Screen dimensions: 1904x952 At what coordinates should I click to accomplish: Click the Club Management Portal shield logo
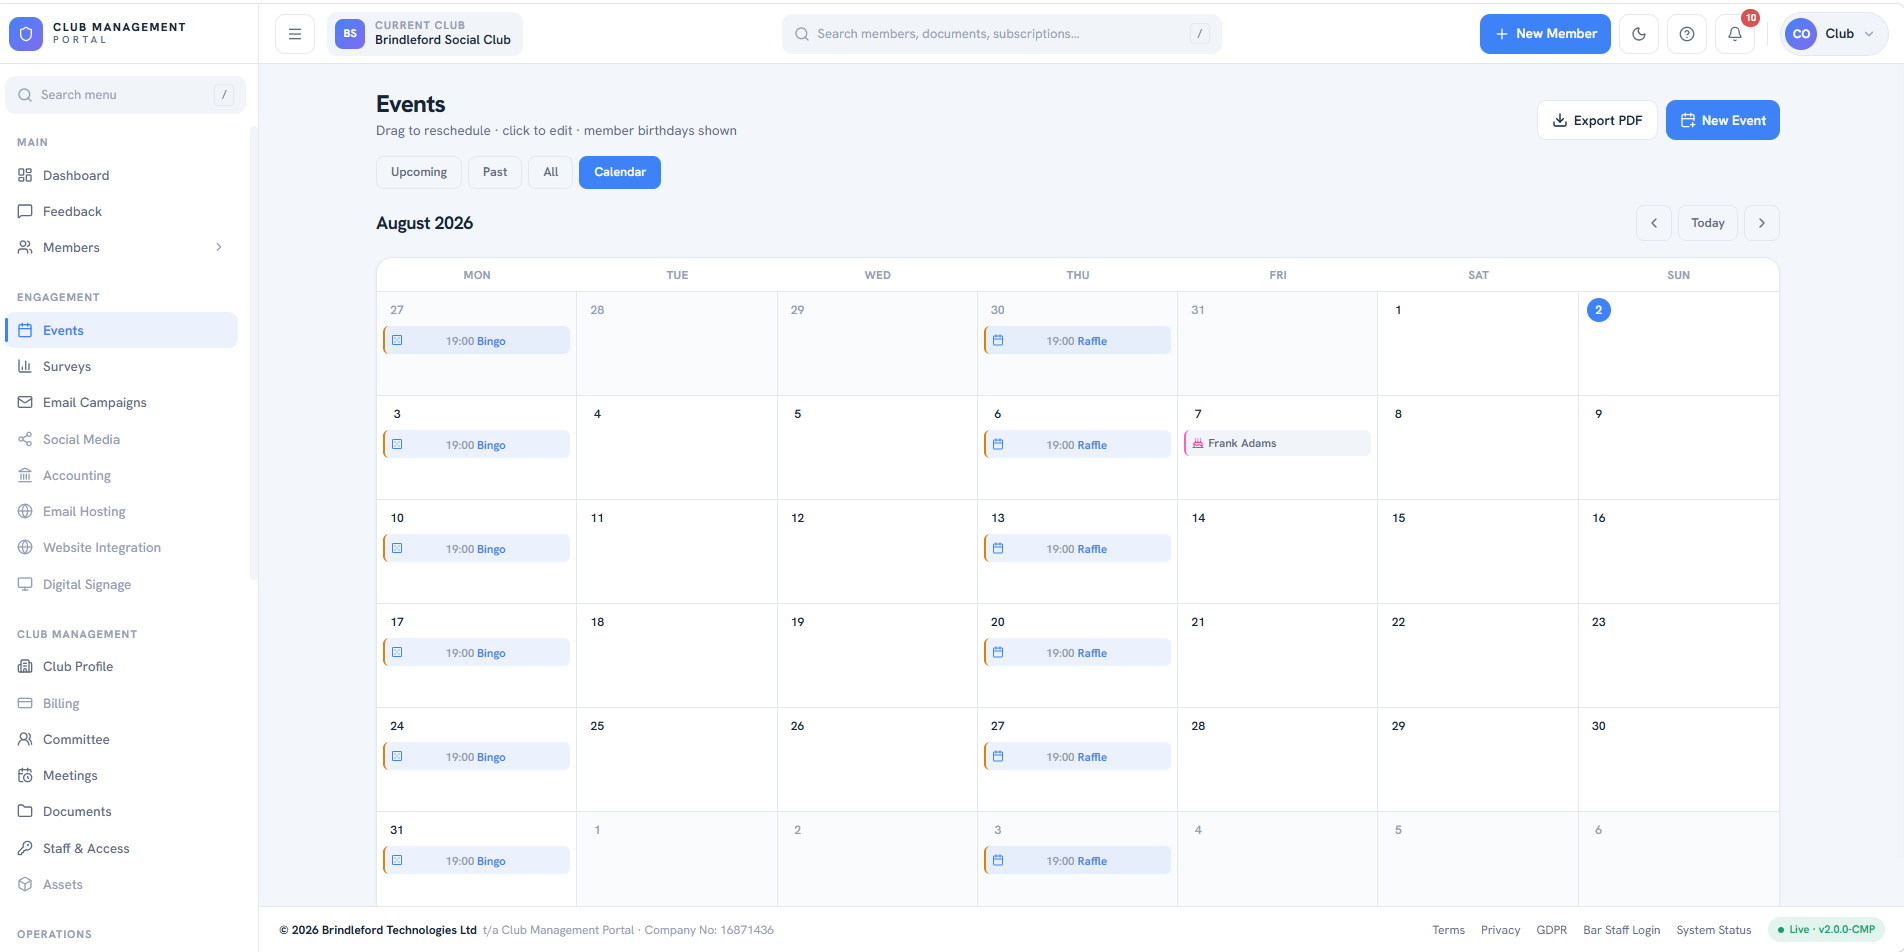(x=26, y=34)
